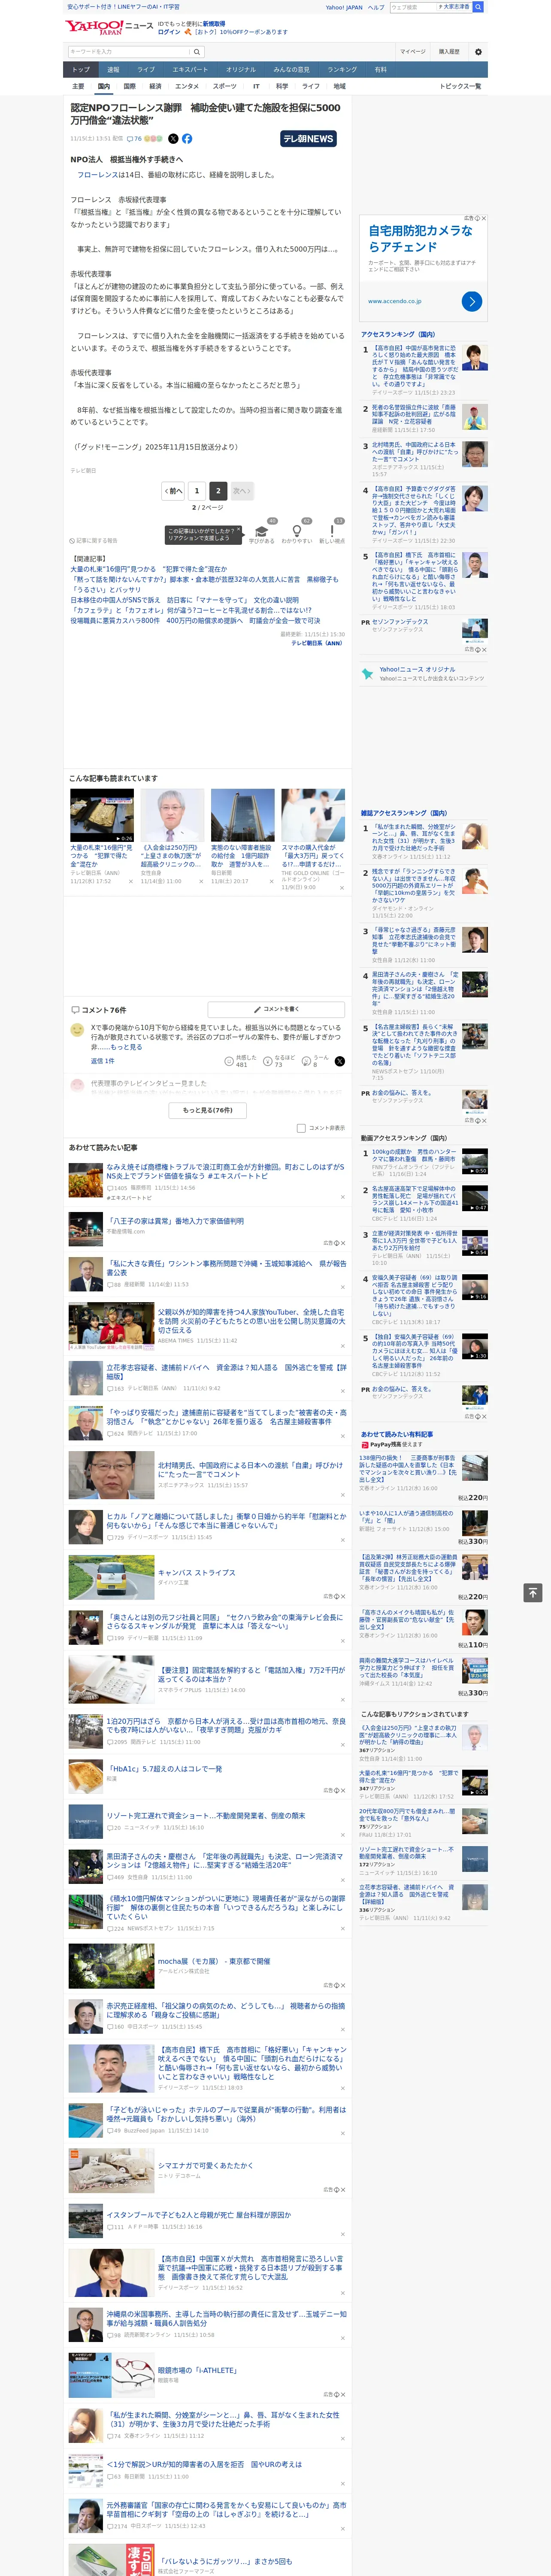Screen dimensions: 551x2576
Task: Open the トップ navigation tab
Action: pyautogui.click(x=81, y=70)
